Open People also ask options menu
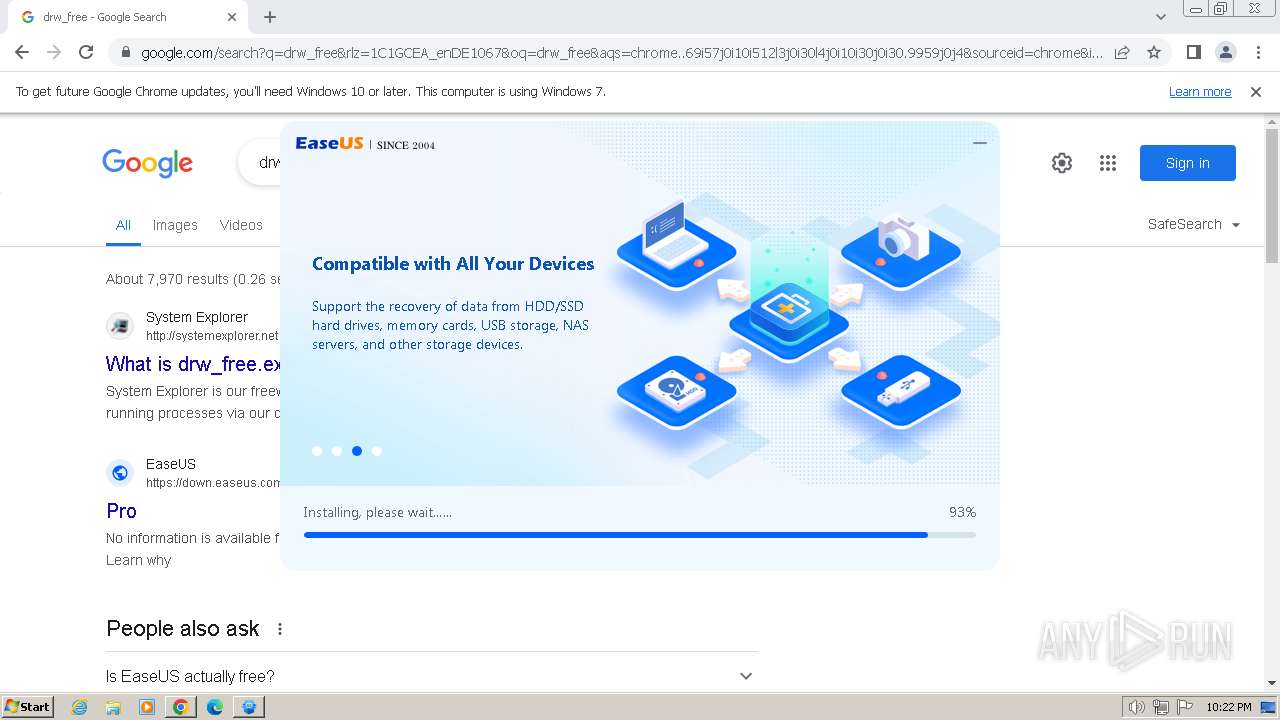This screenshot has width=1280, height=720. point(280,629)
